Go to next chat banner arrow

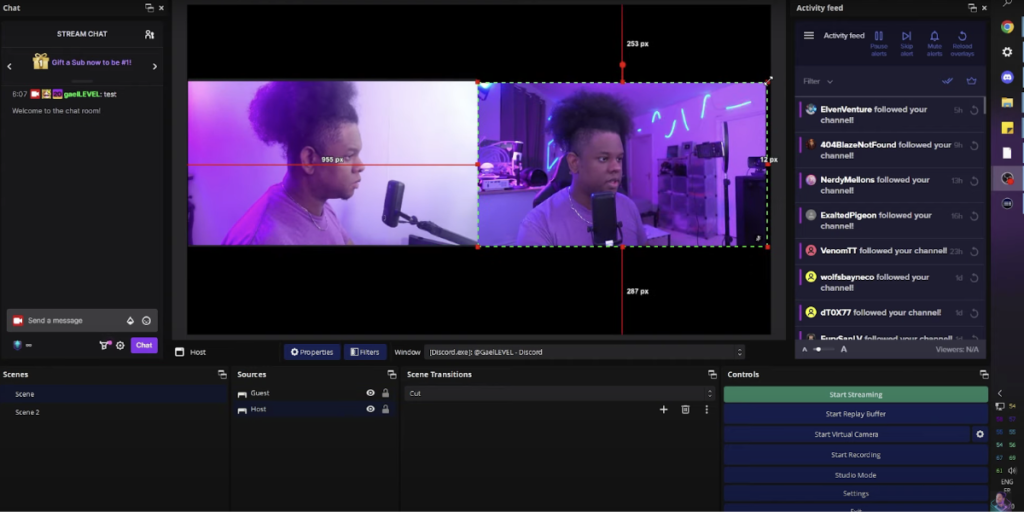pyautogui.click(x=155, y=66)
